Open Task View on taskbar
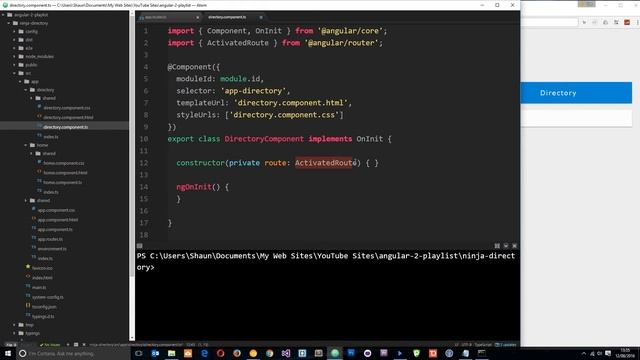Viewport: 640px width, 360px height. [x=139, y=353]
